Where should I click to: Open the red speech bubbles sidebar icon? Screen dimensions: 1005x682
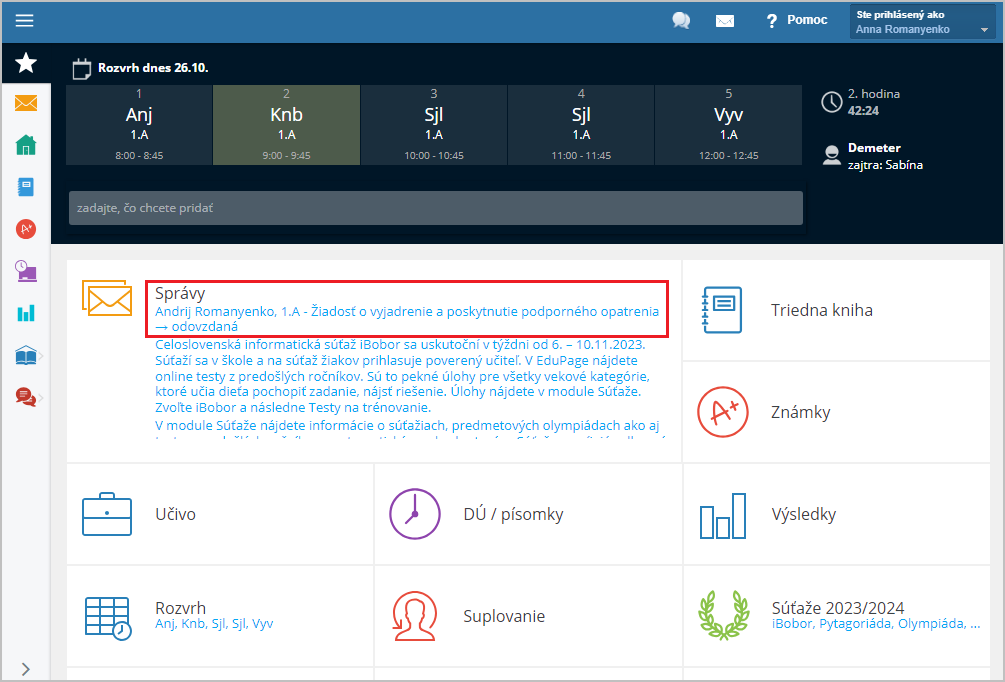(x=26, y=397)
